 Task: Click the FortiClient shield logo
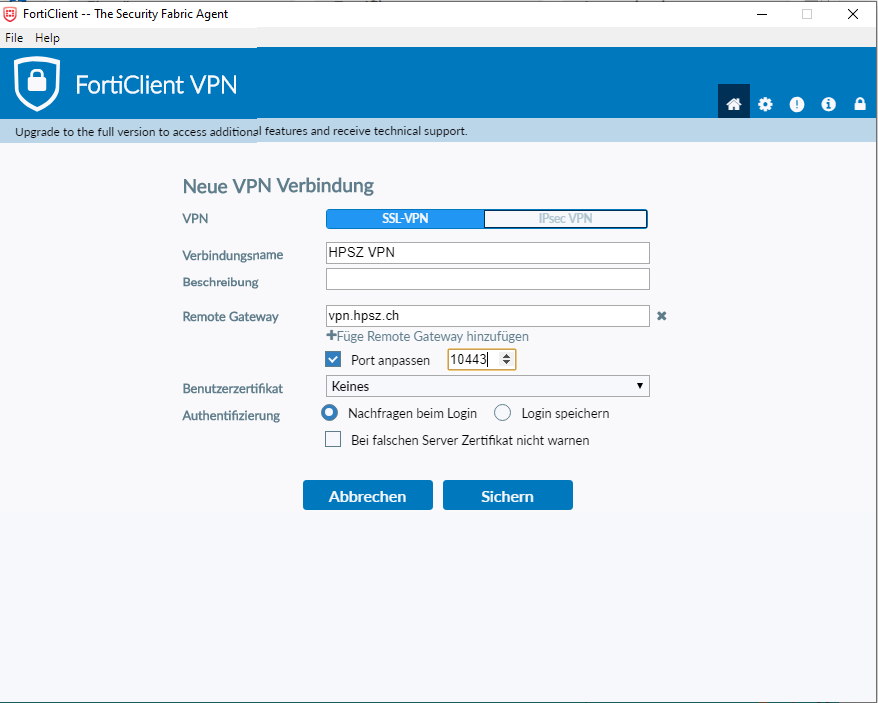(37, 84)
